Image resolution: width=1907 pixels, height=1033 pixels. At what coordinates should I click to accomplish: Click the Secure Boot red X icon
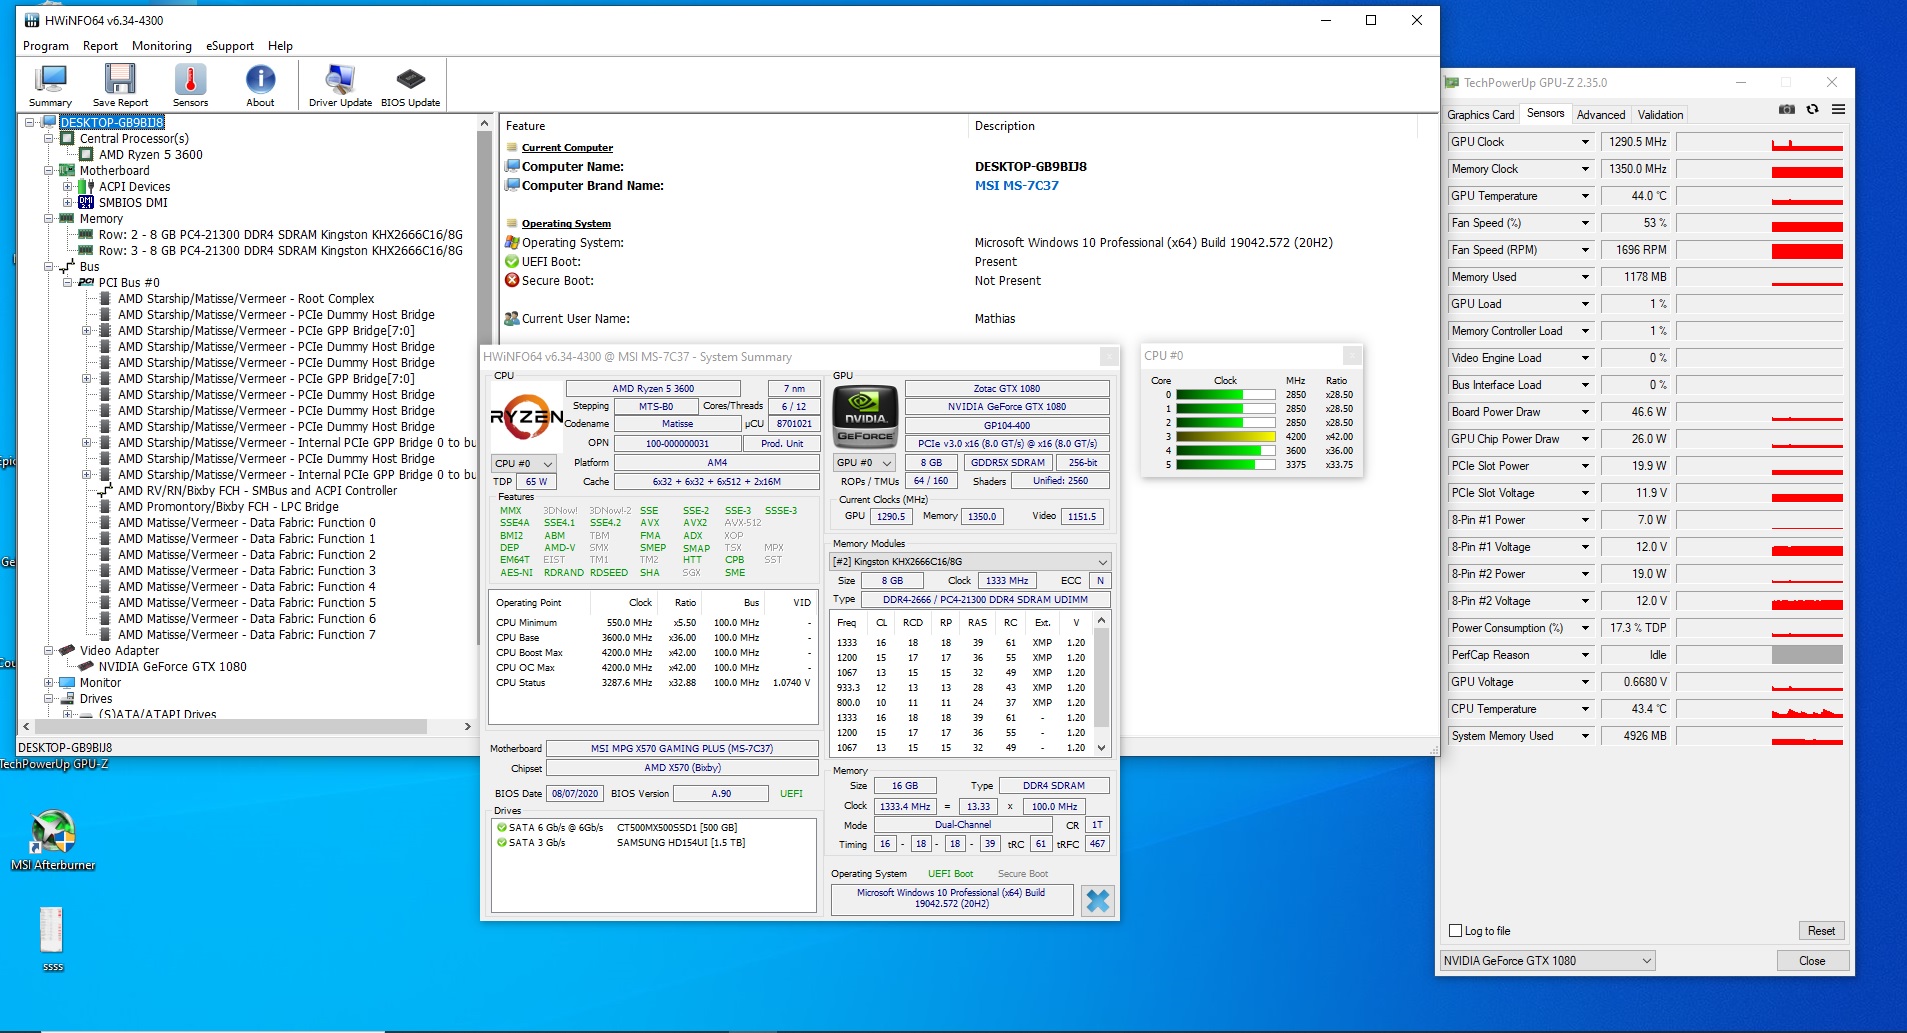(512, 281)
